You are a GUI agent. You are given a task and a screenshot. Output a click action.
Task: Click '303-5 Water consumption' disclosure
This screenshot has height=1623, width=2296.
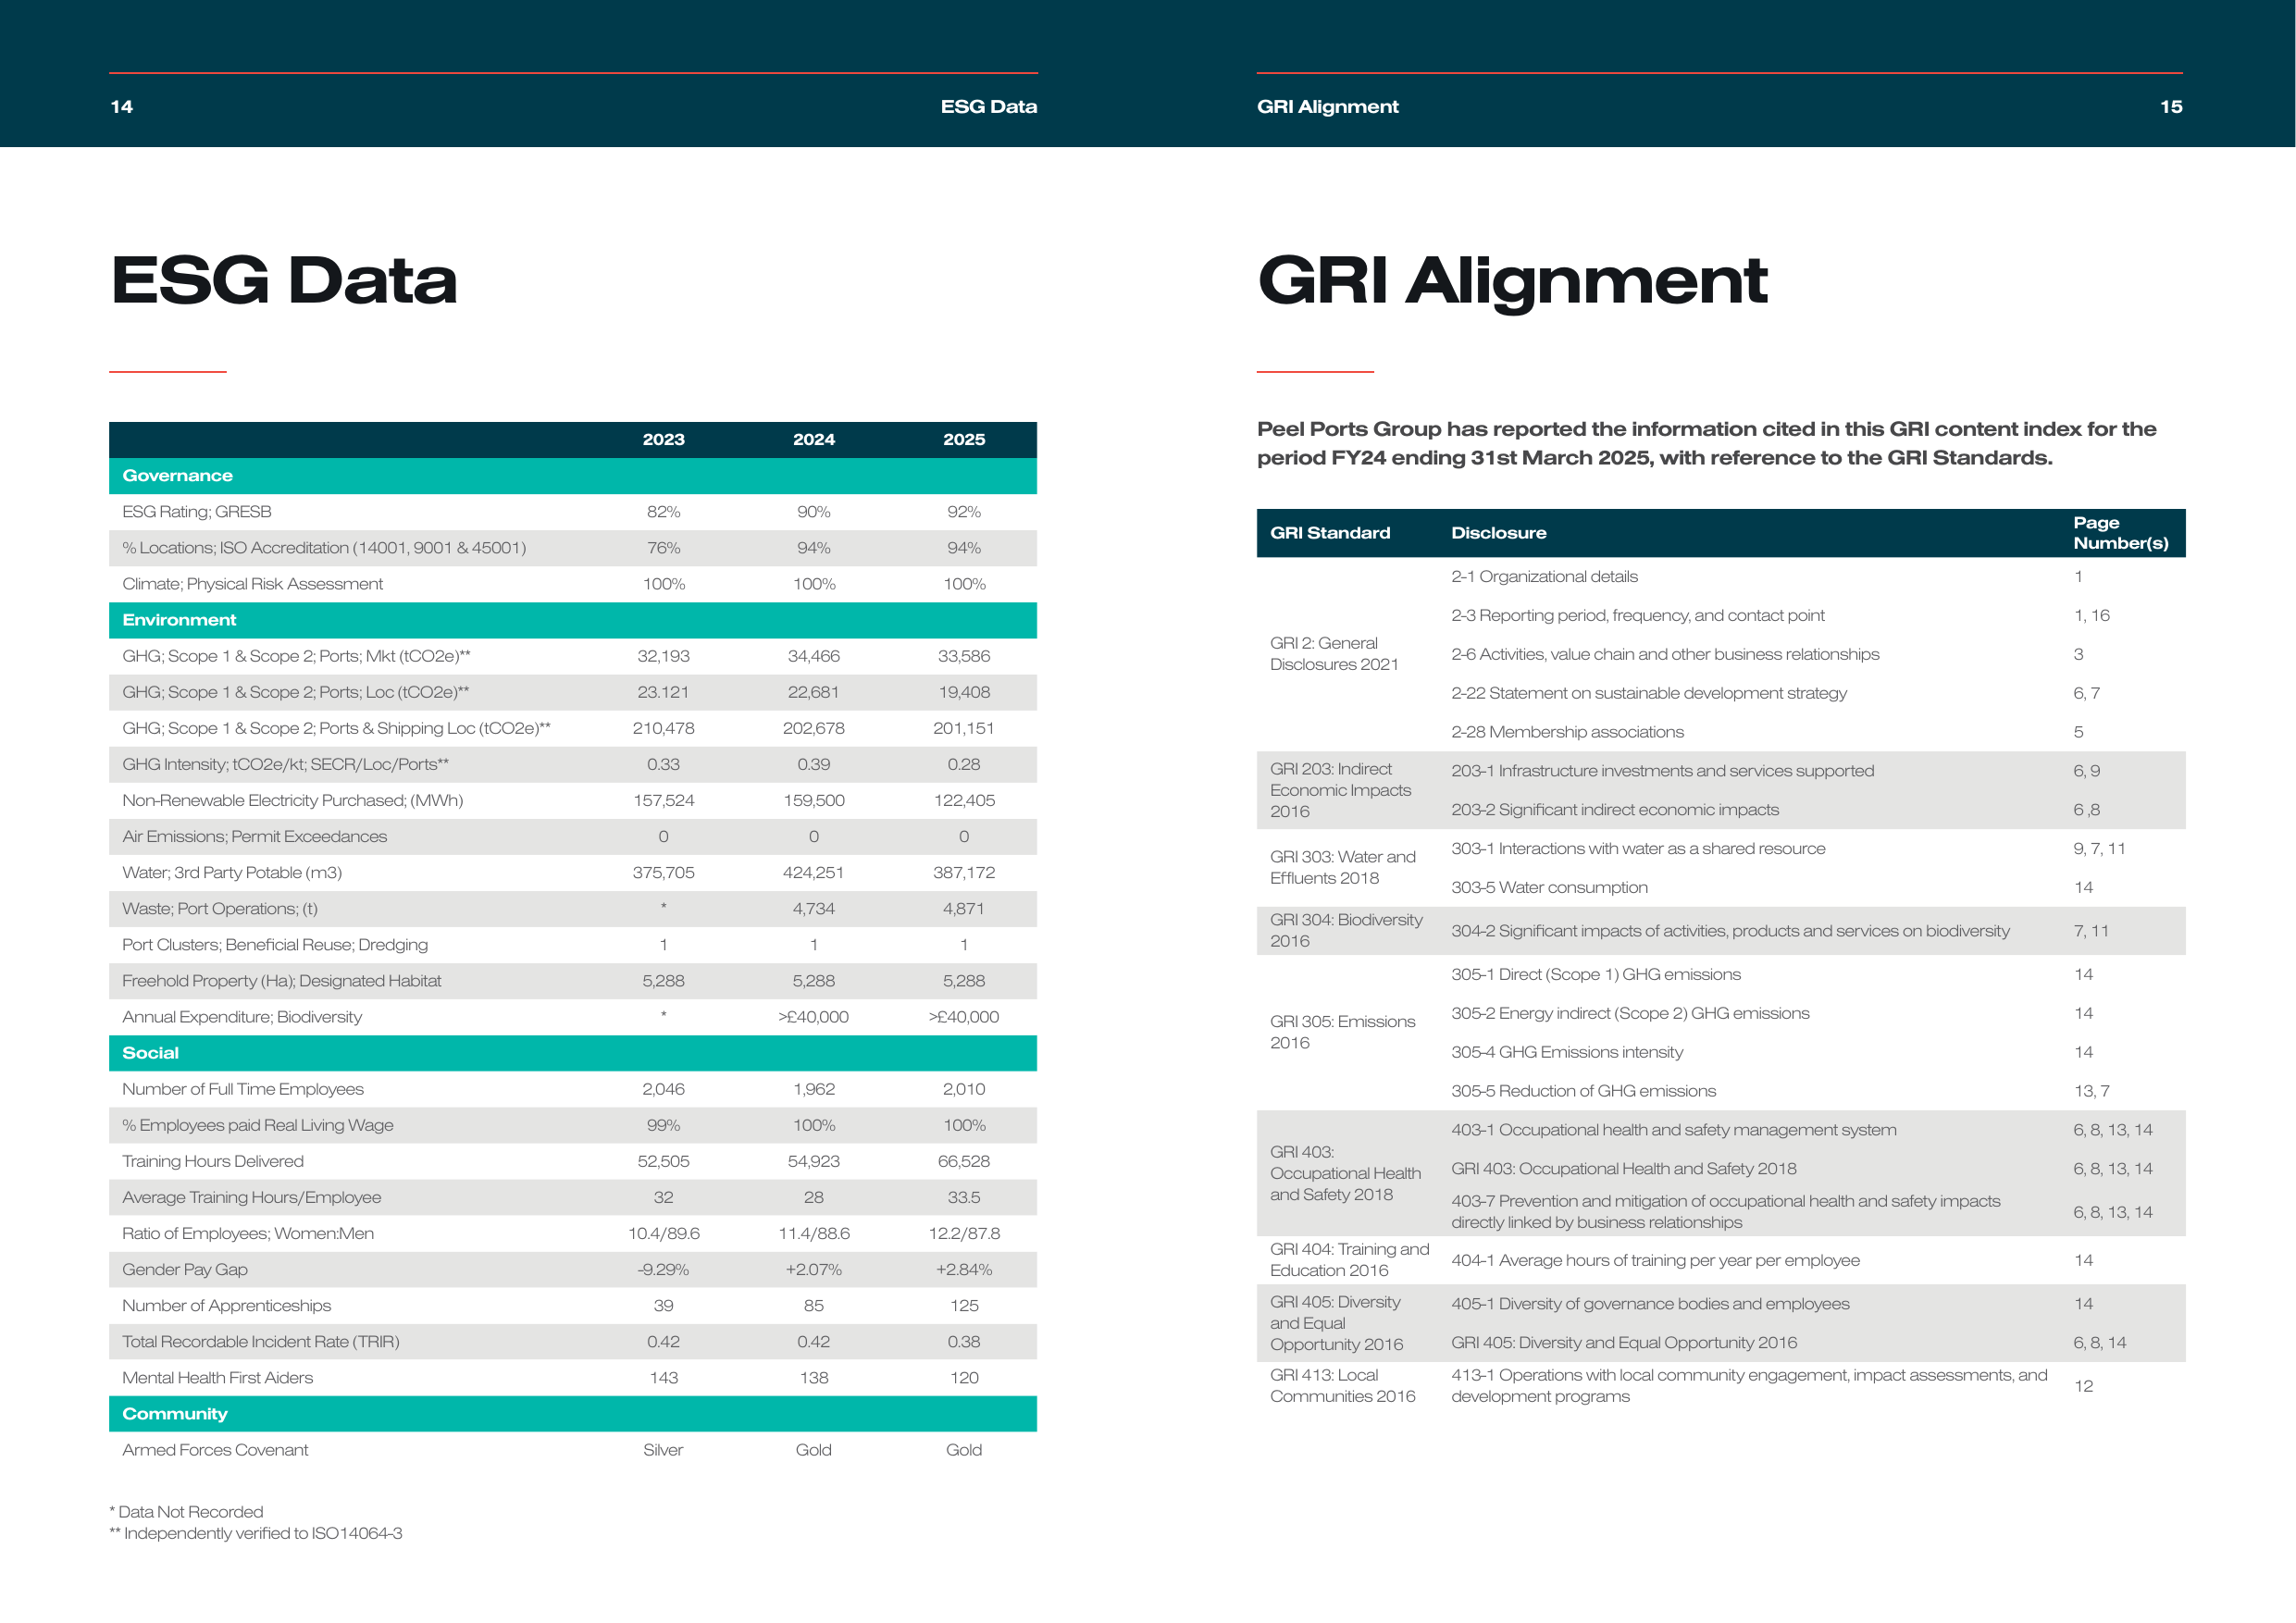[x=1549, y=887]
